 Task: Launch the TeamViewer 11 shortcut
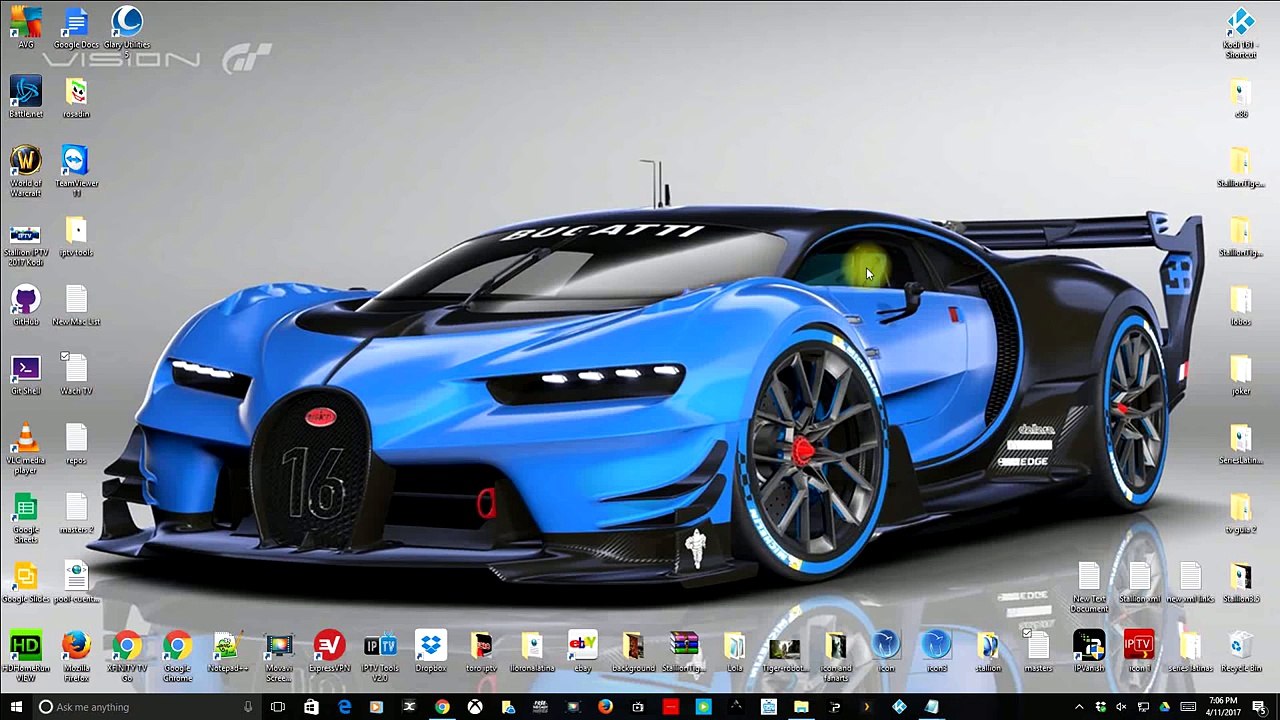coord(76,170)
